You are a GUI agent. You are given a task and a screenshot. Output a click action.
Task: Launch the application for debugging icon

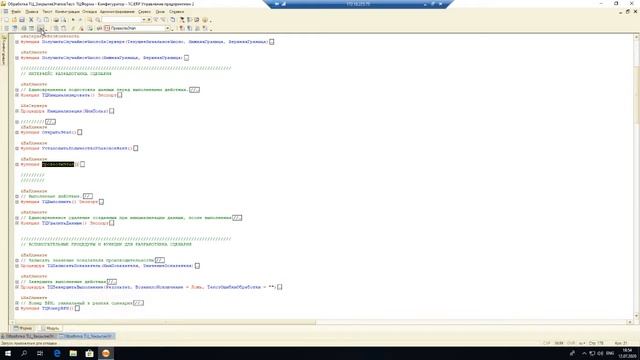click(41, 29)
